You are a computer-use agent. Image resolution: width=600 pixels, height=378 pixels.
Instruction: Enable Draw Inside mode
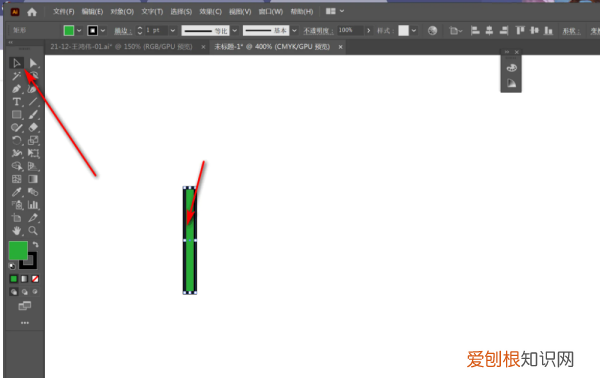pos(35,292)
